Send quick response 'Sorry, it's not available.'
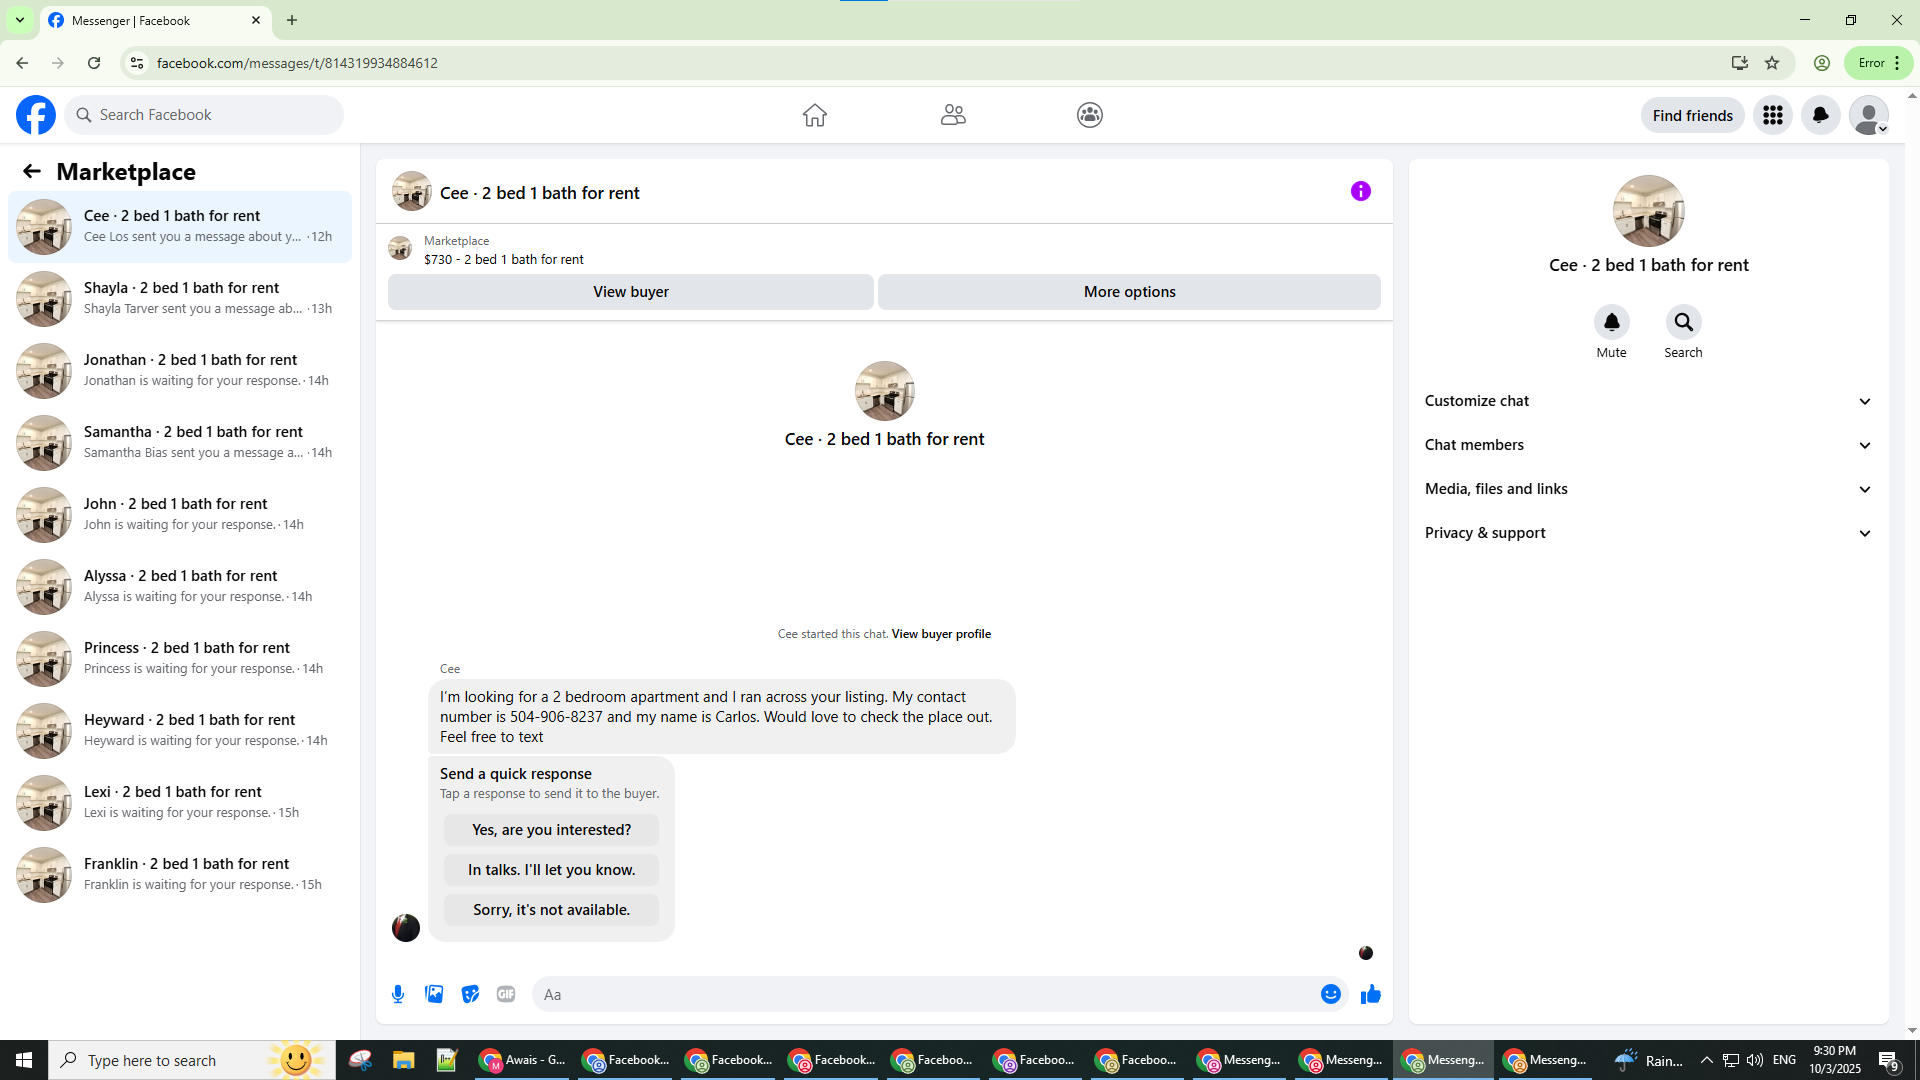 pos(551,910)
